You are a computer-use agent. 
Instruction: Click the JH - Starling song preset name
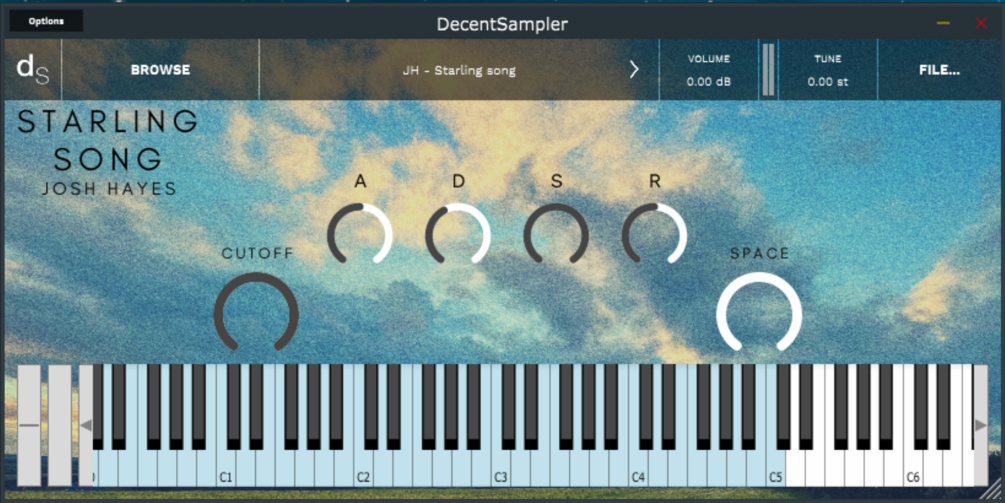[459, 70]
